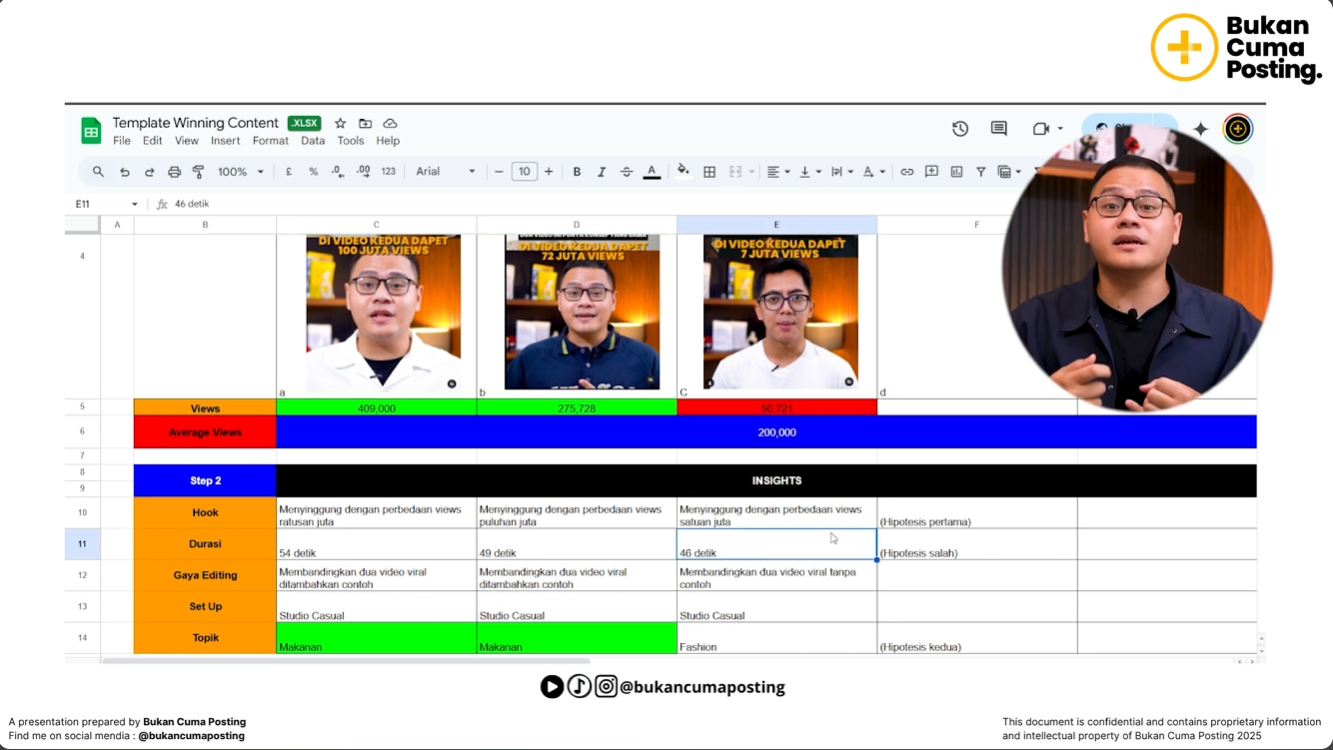Open the text rotation dropdown

tap(873, 172)
